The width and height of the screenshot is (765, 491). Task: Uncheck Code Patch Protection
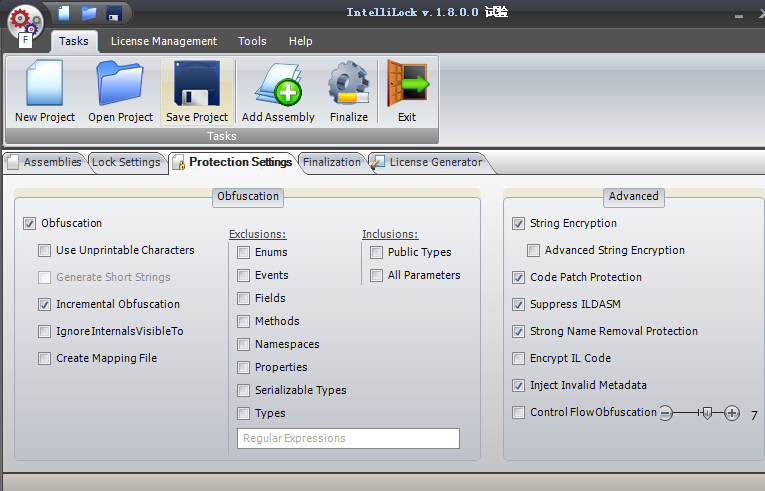coord(519,277)
